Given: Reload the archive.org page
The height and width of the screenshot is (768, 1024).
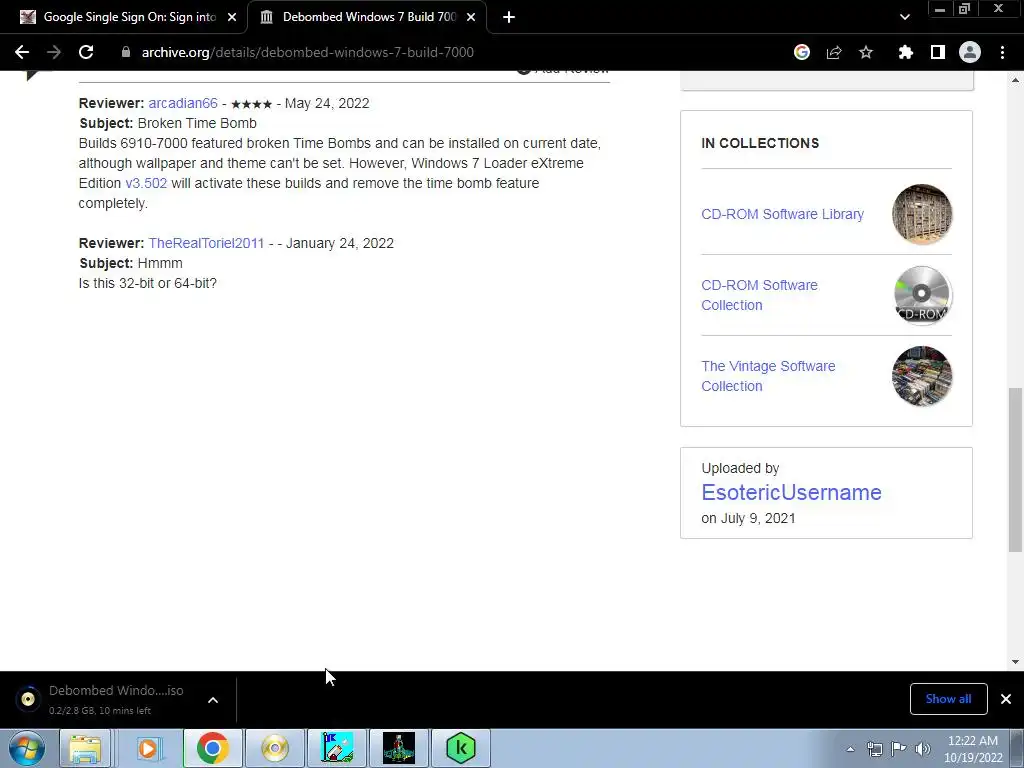Looking at the screenshot, I should click(x=86, y=52).
